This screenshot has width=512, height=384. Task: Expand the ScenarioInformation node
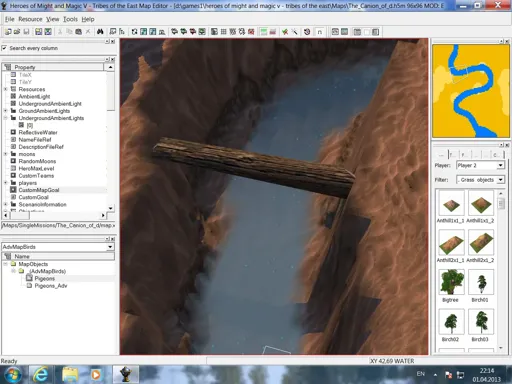click(x=5, y=204)
